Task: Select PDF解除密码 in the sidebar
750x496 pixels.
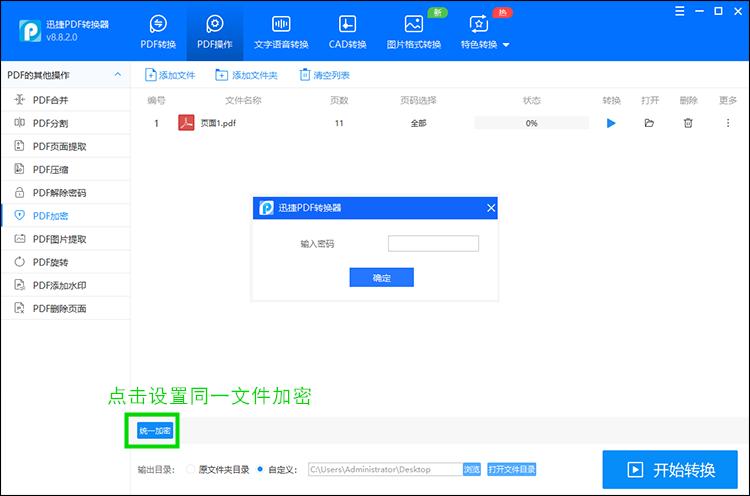Action: pos(65,193)
